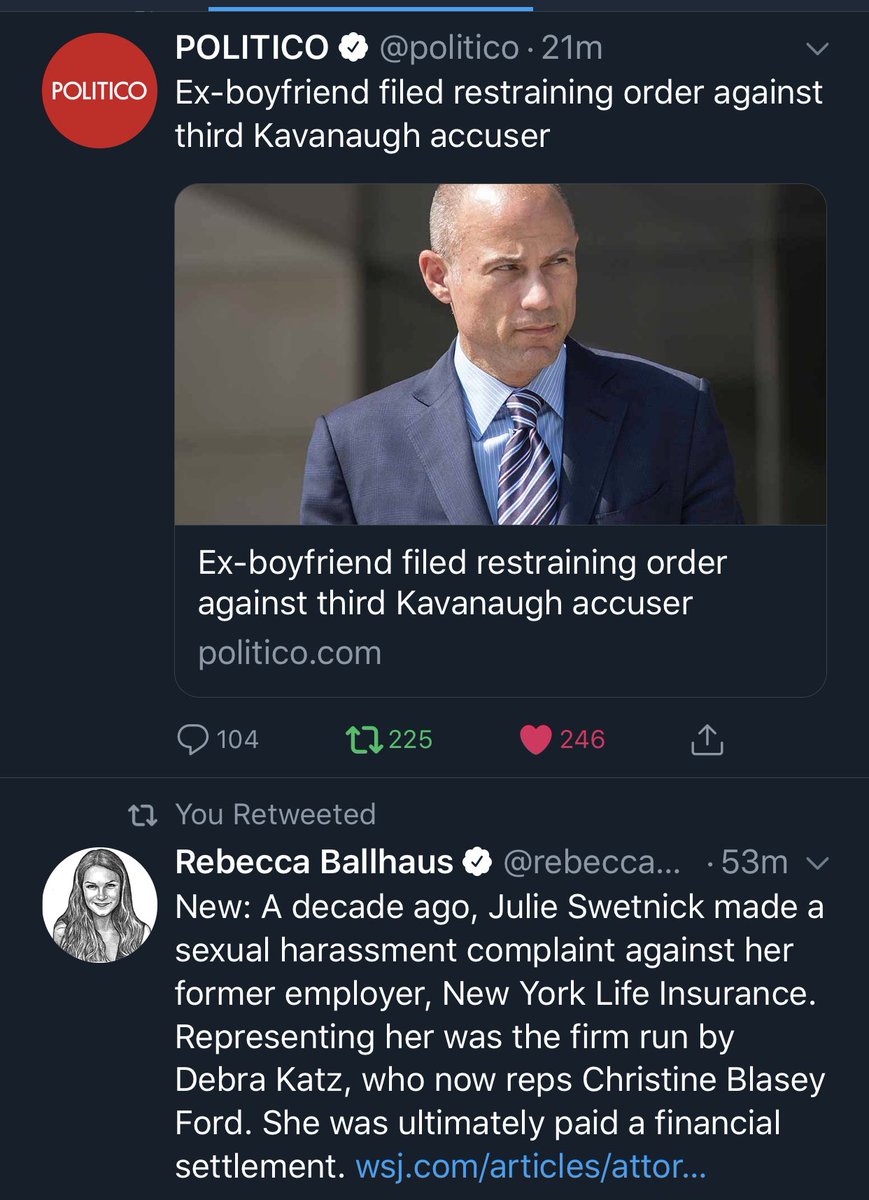Open the POLITICO profile avatar
Image resolution: width=869 pixels, height=1200 pixels.
click(99, 91)
